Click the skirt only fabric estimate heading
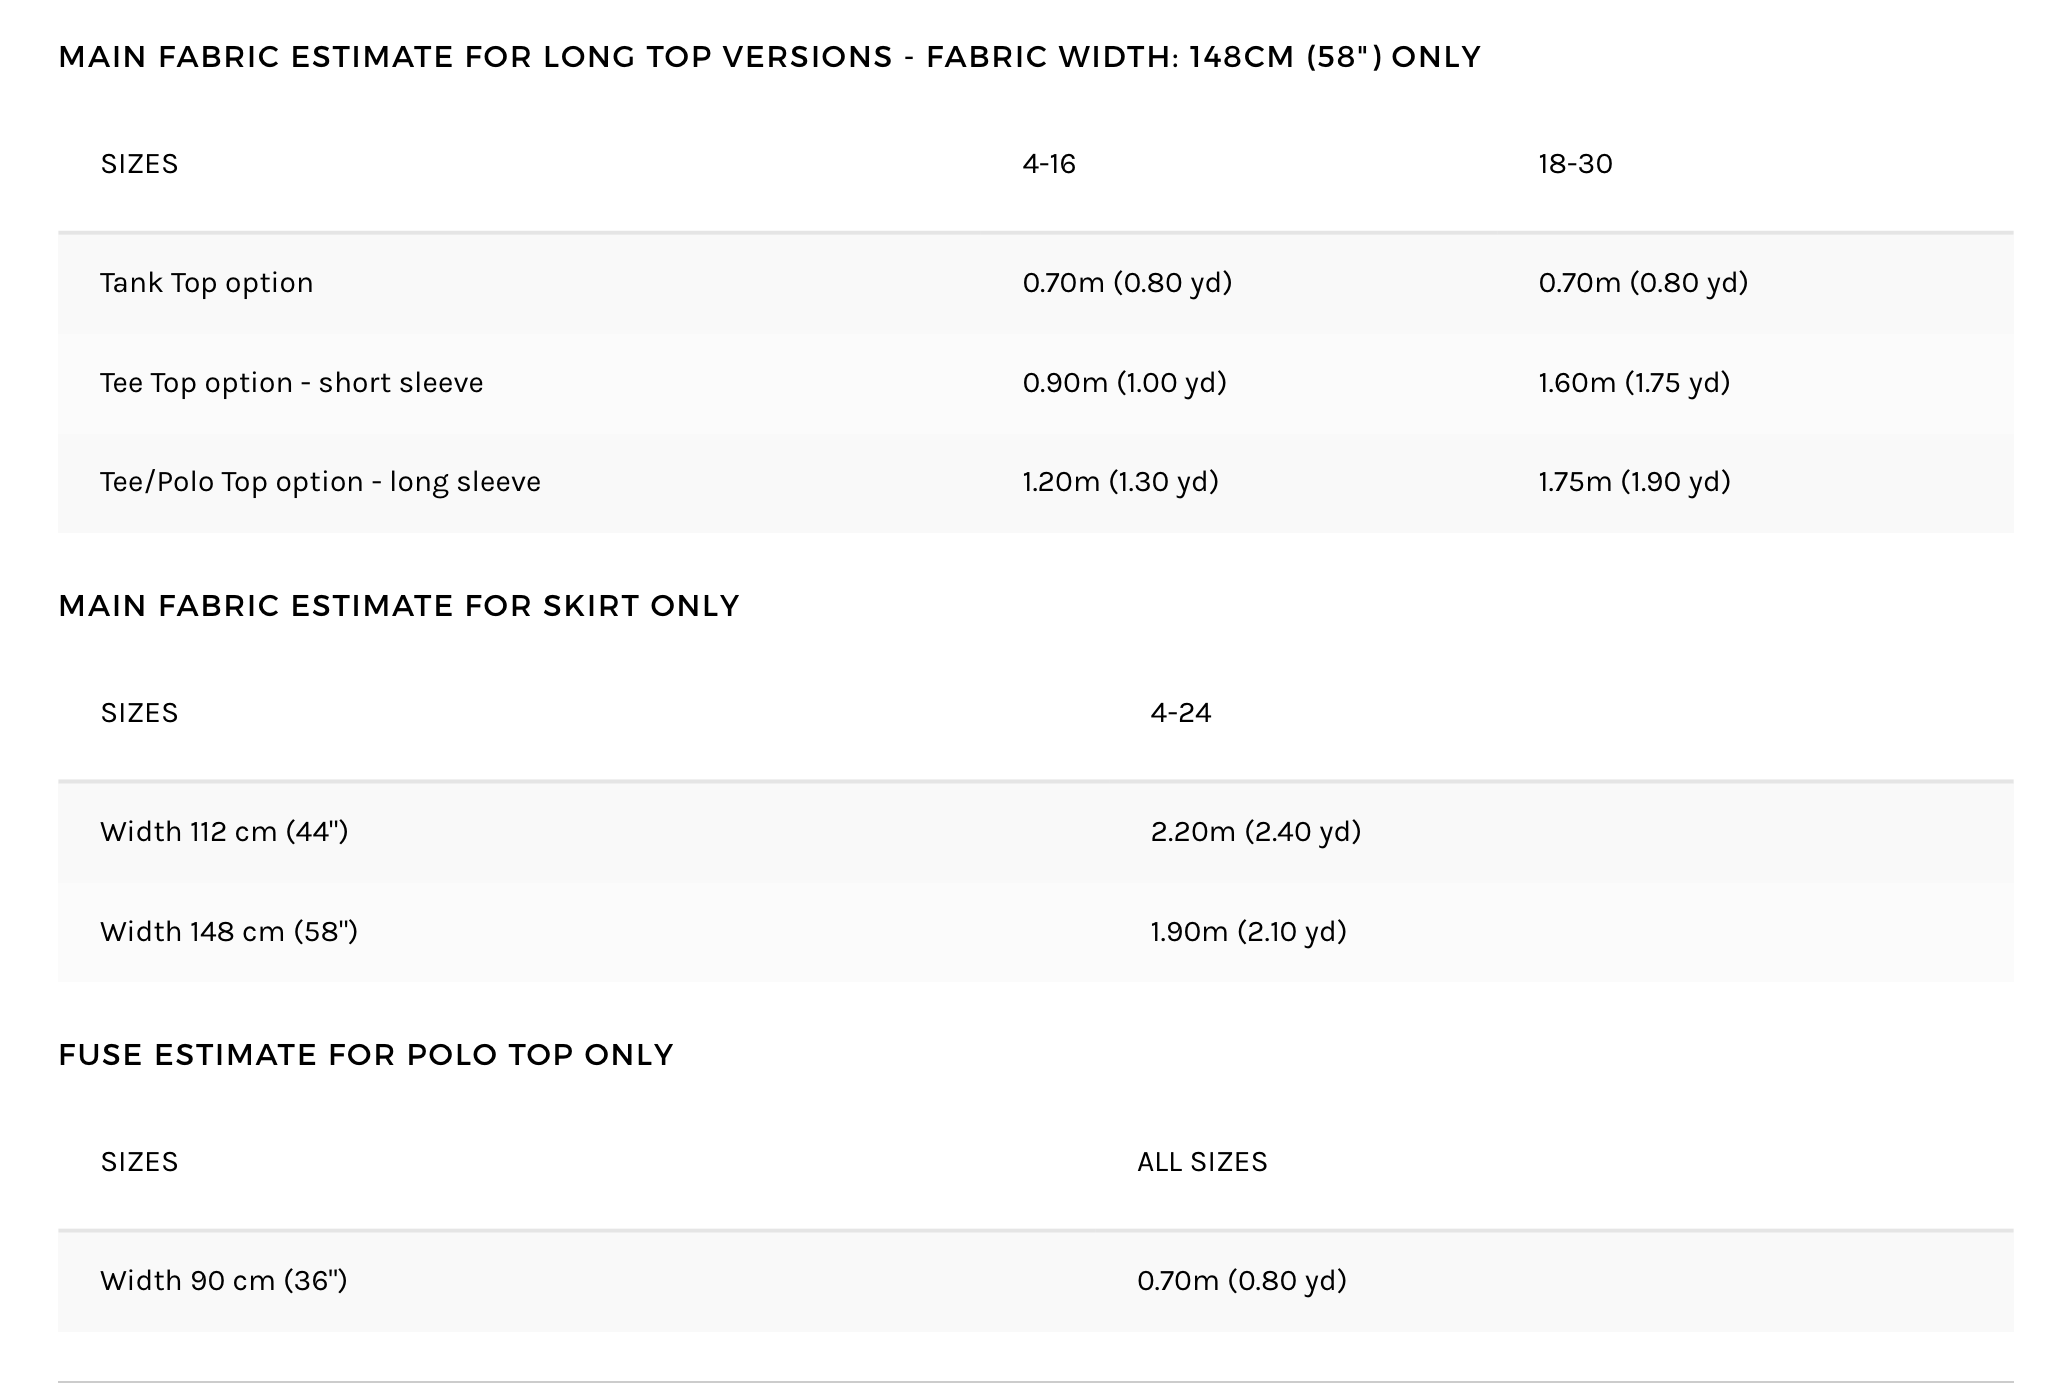The height and width of the screenshot is (1400, 2046). tap(399, 606)
